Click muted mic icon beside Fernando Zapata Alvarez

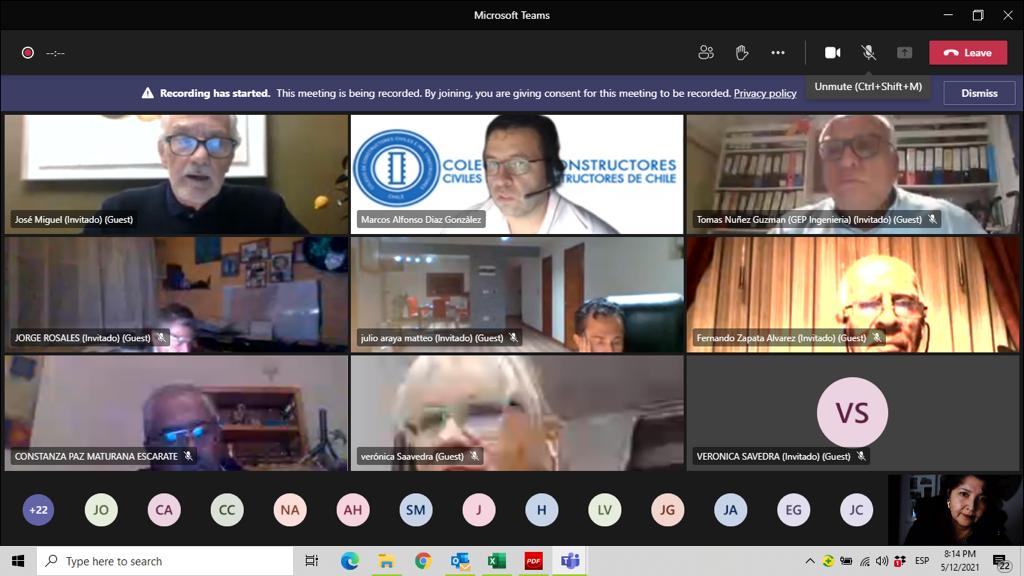tap(877, 338)
